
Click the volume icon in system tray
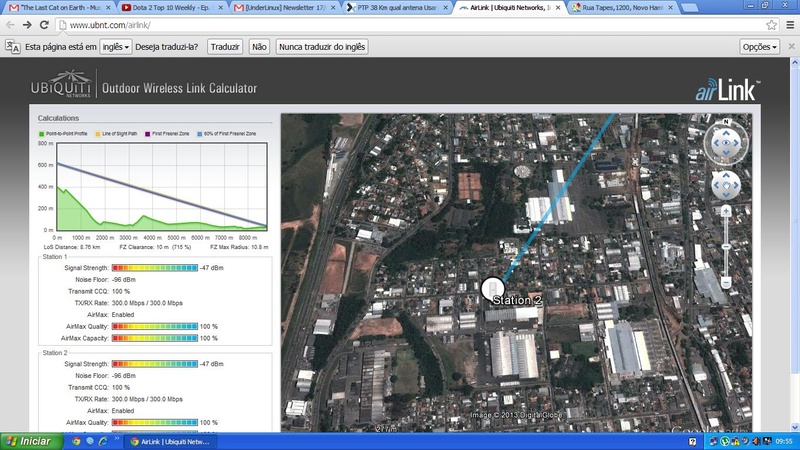tap(755, 441)
